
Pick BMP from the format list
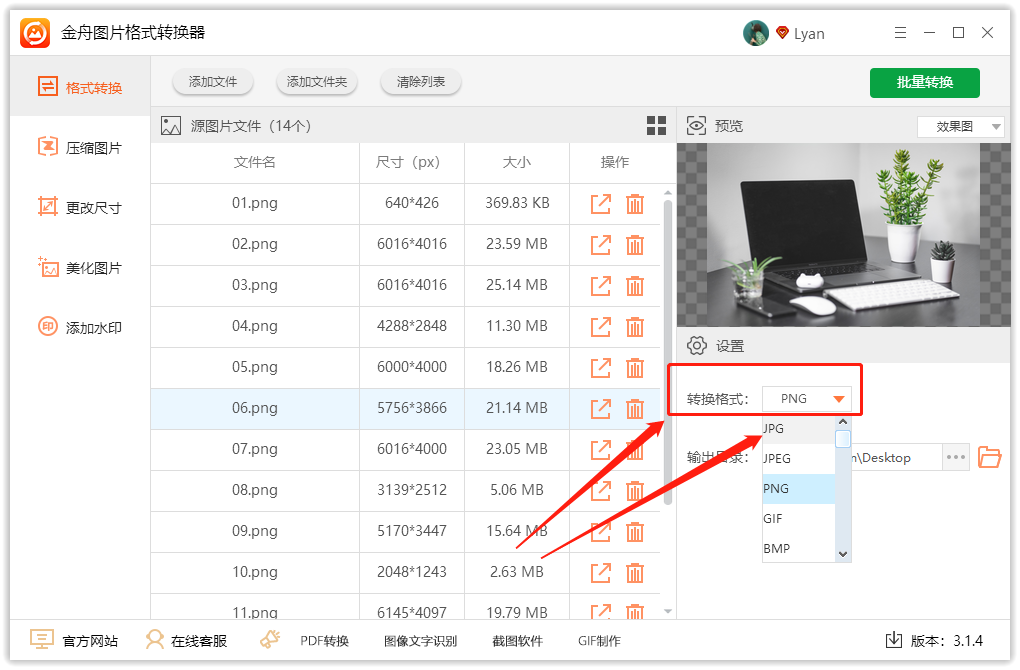point(799,548)
